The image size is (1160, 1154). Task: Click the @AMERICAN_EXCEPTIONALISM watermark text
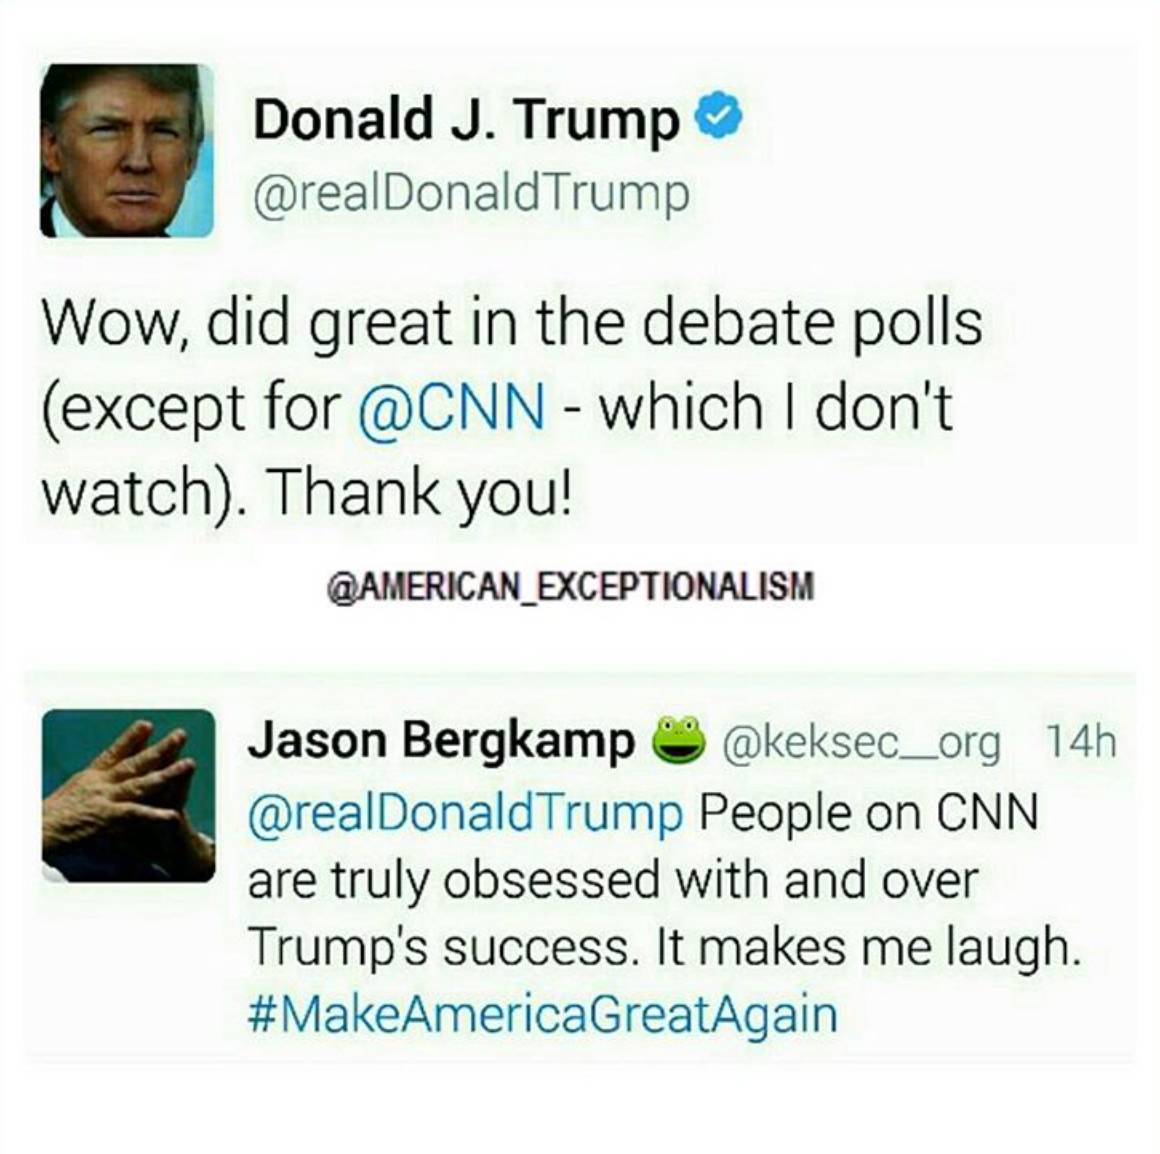[570, 587]
